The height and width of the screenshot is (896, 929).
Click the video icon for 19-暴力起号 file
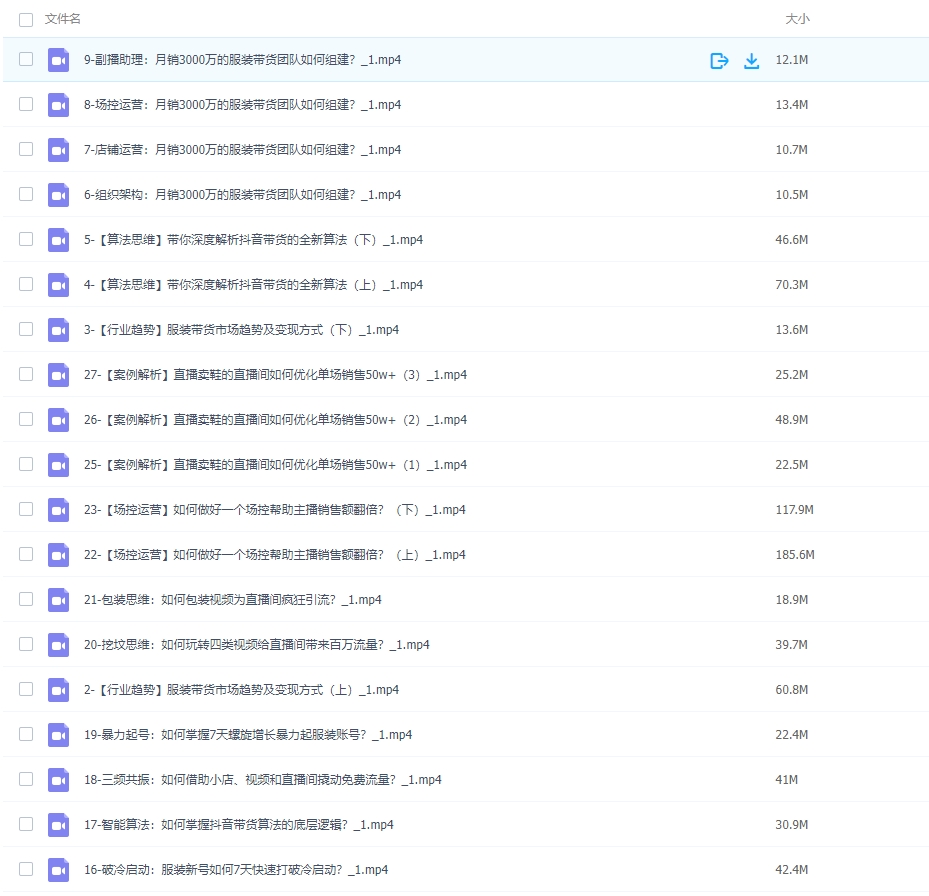[x=58, y=735]
